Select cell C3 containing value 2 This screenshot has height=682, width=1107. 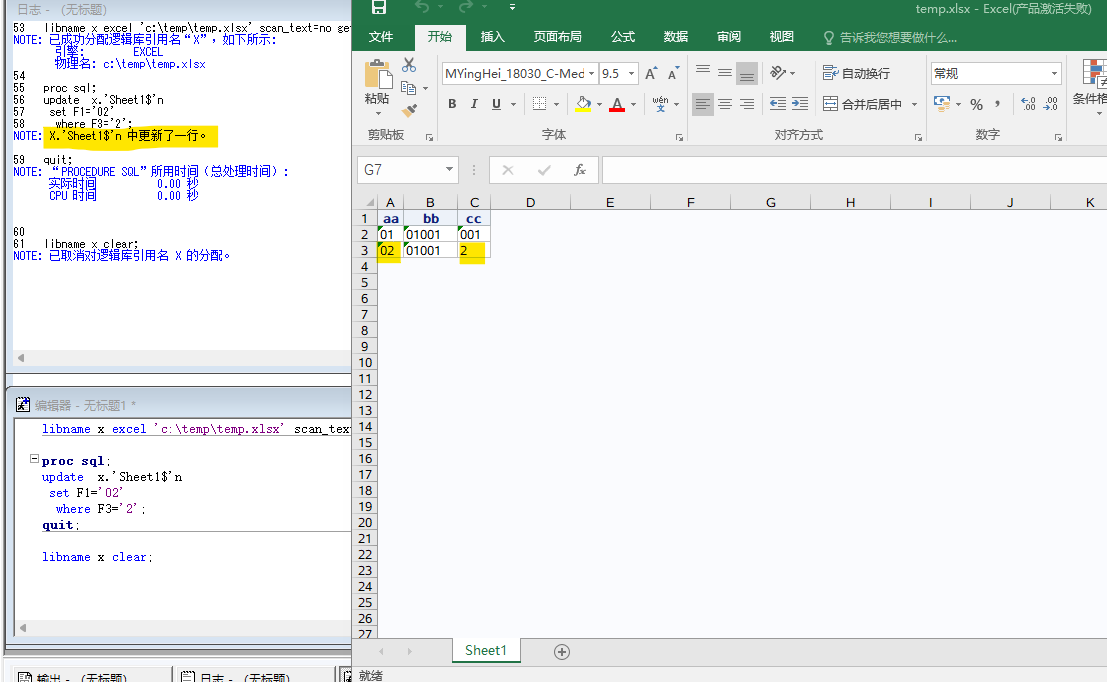473,250
